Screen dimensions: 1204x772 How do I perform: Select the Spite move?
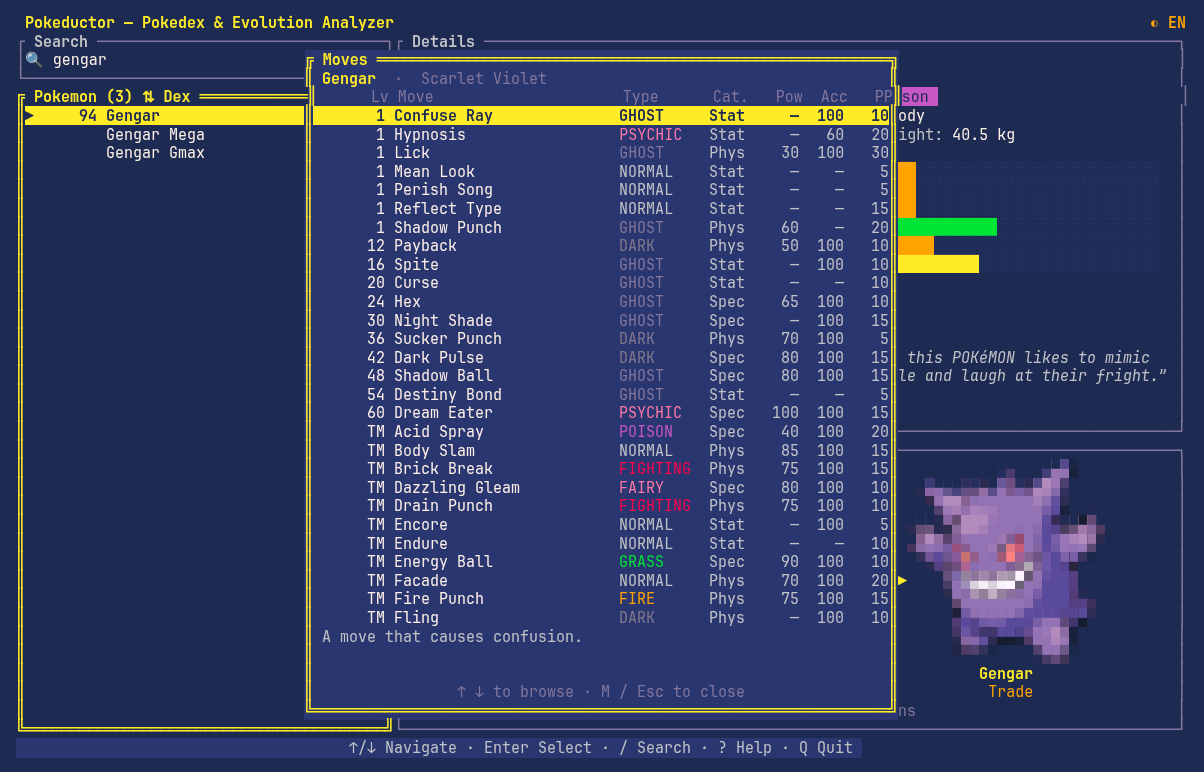click(602, 264)
